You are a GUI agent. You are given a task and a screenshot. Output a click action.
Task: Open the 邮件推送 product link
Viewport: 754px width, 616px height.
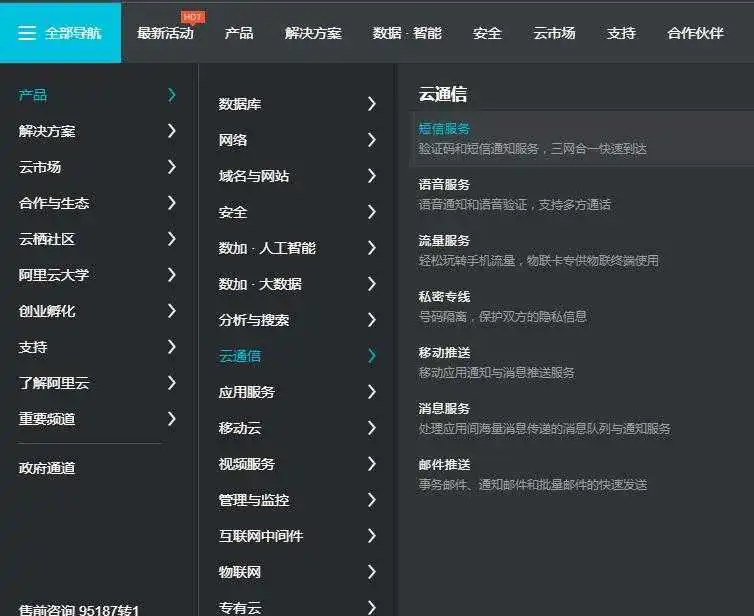point(444,465)
